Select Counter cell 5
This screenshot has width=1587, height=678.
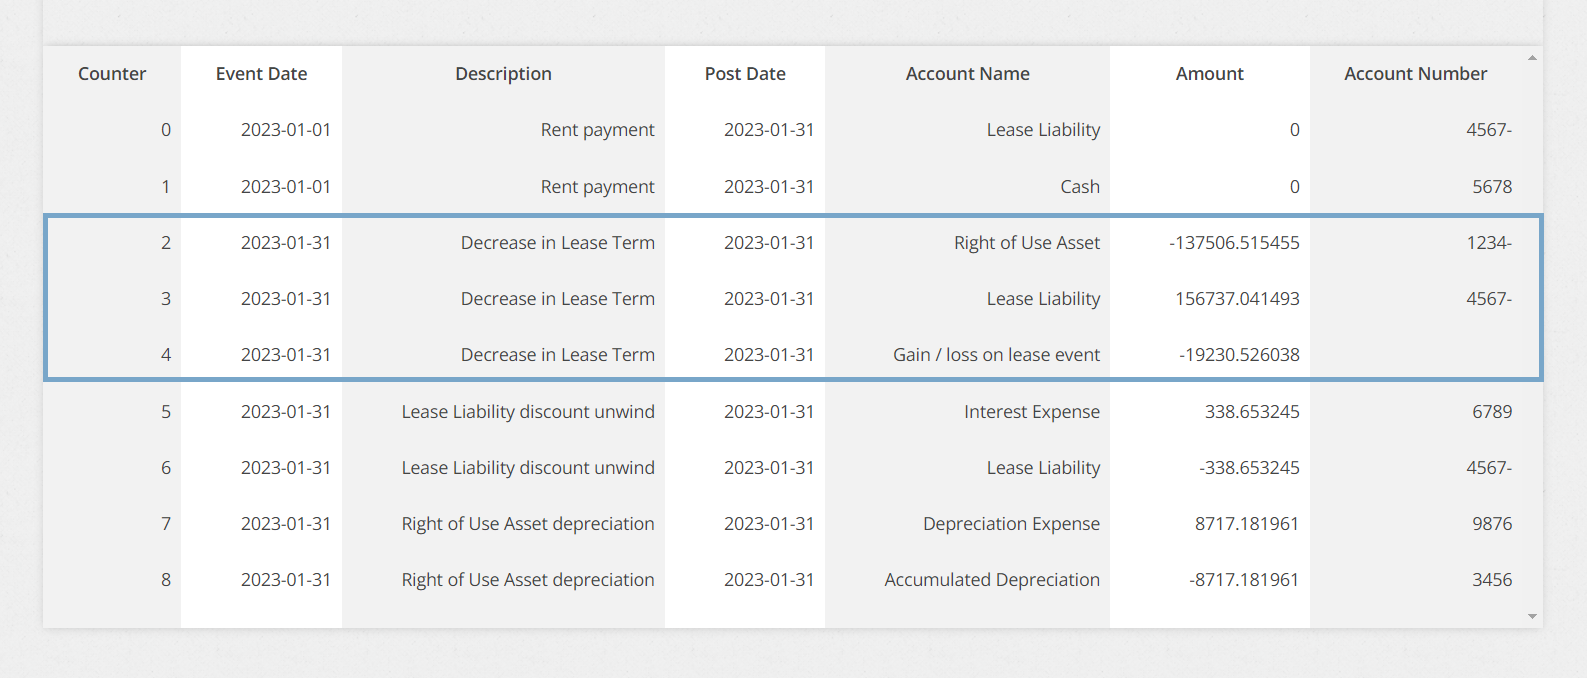click(166, 412)
